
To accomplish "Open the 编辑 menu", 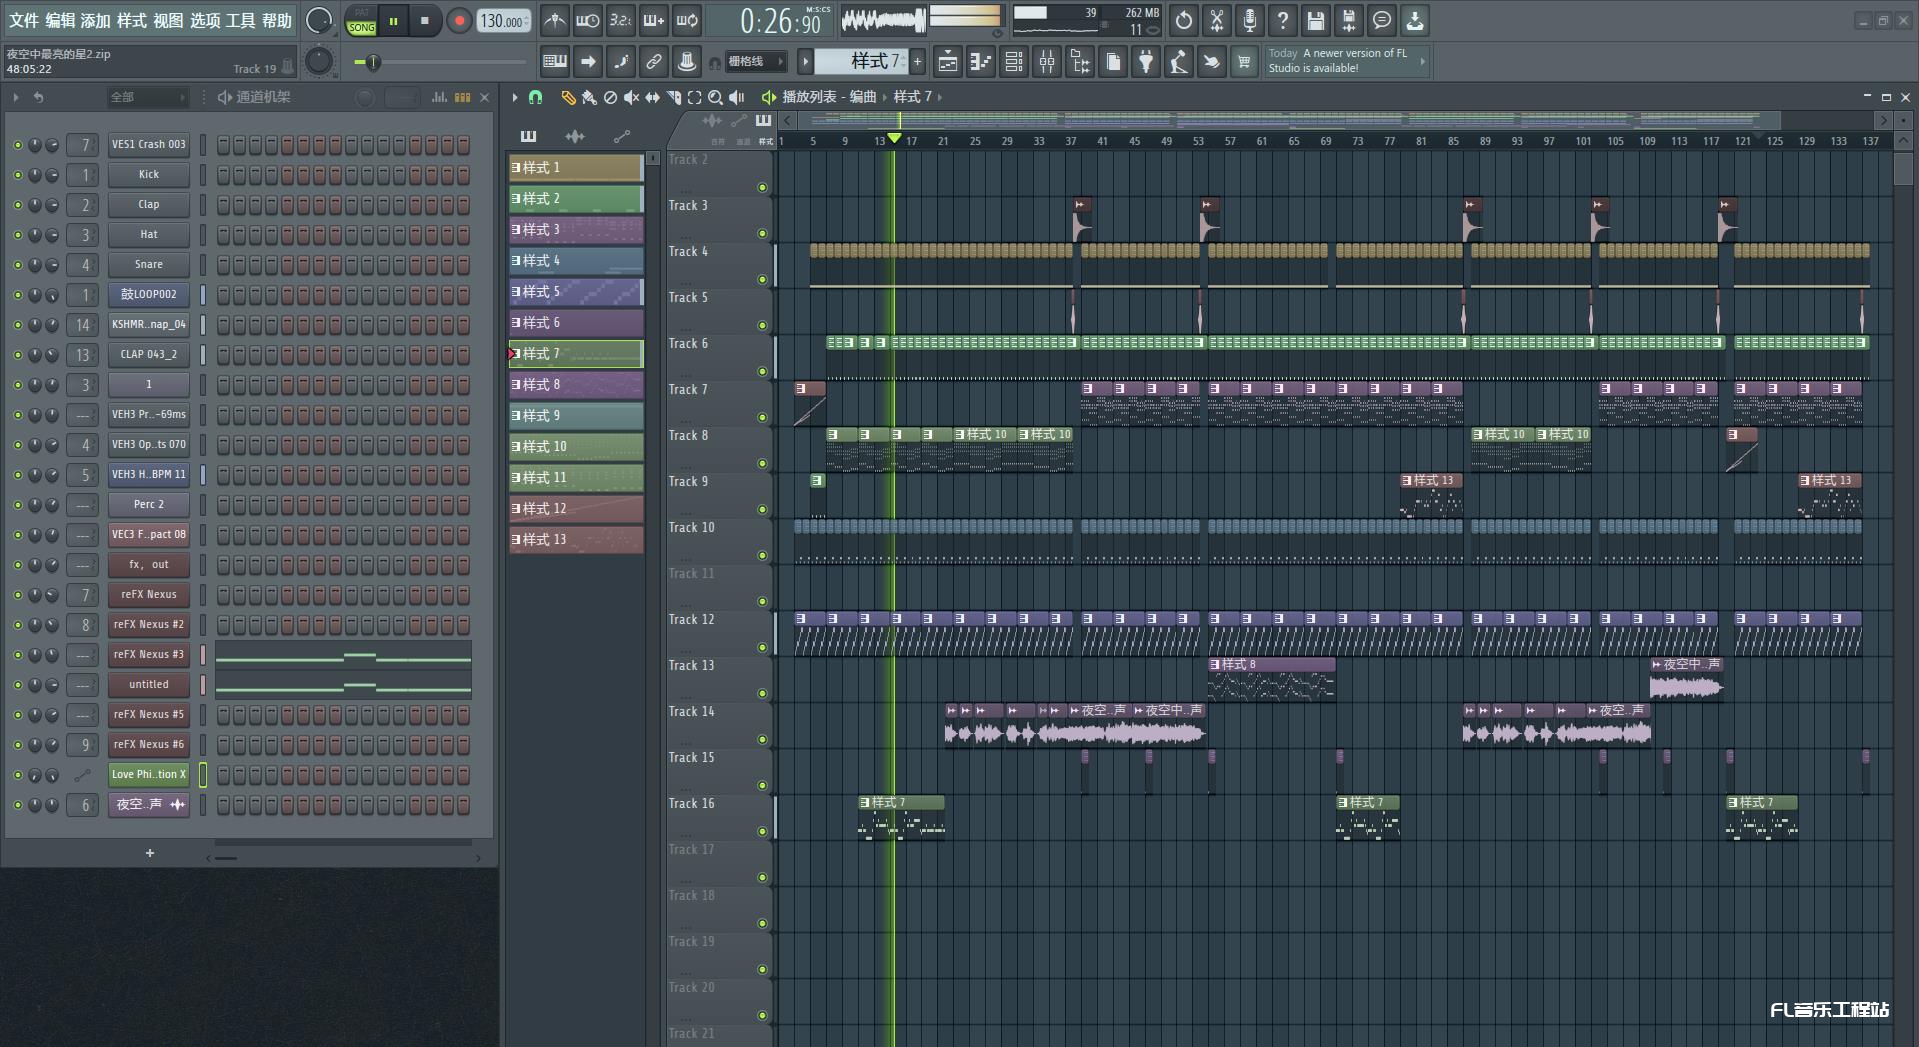I will point(59,21).
